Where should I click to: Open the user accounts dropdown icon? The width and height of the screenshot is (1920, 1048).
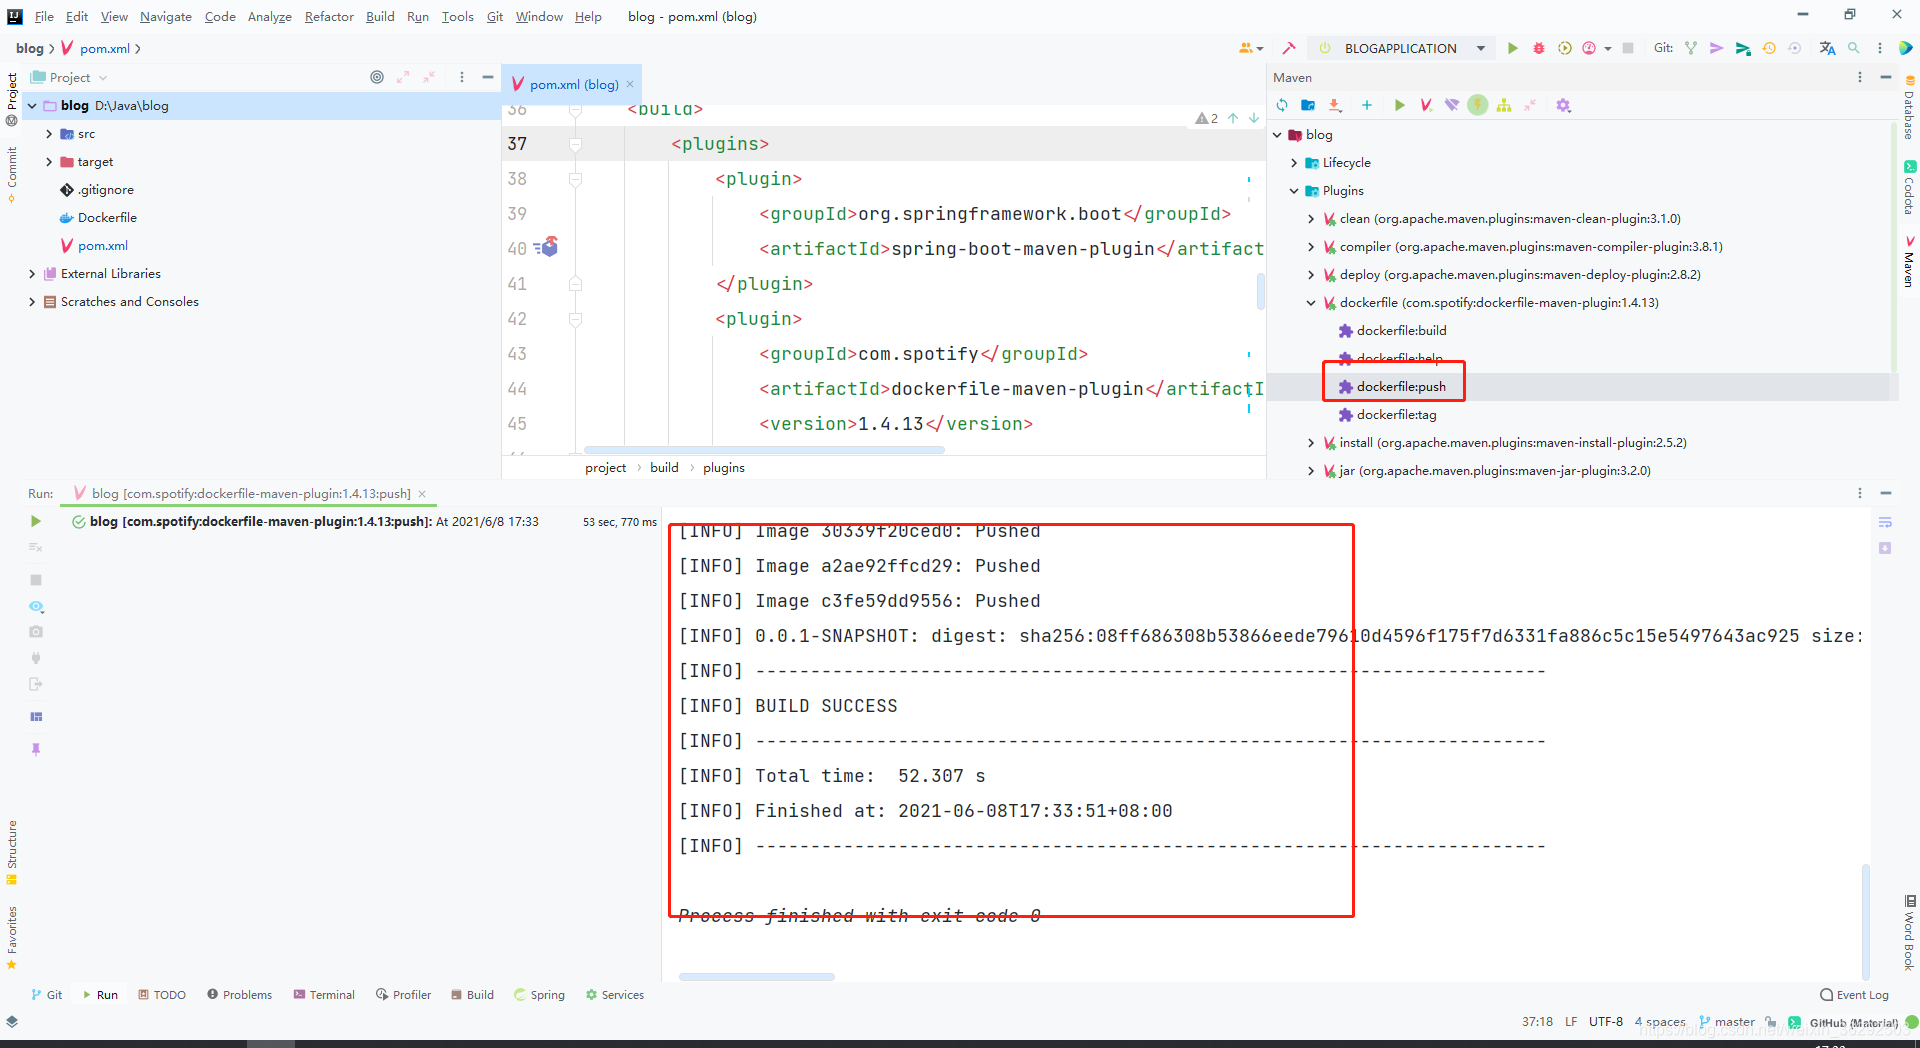1251,48
